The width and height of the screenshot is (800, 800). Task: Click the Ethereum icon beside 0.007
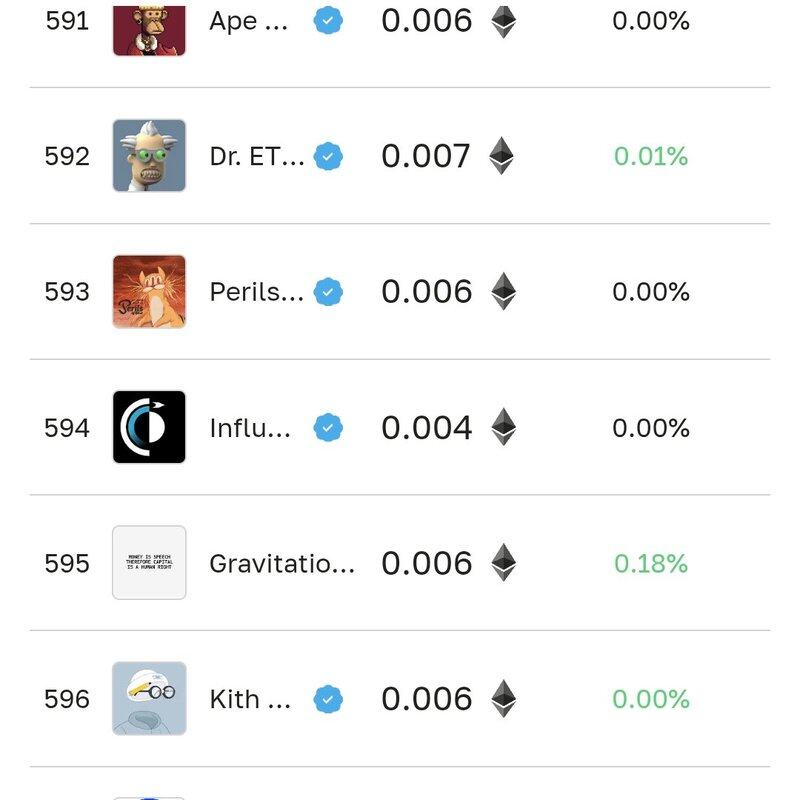coord(502,156)
